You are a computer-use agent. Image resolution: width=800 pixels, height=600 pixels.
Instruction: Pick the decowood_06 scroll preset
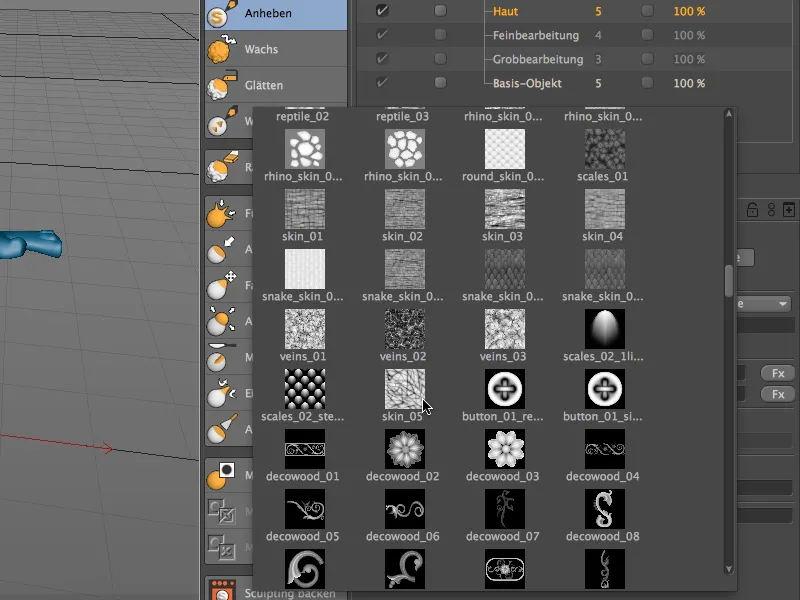coord(405,509)
